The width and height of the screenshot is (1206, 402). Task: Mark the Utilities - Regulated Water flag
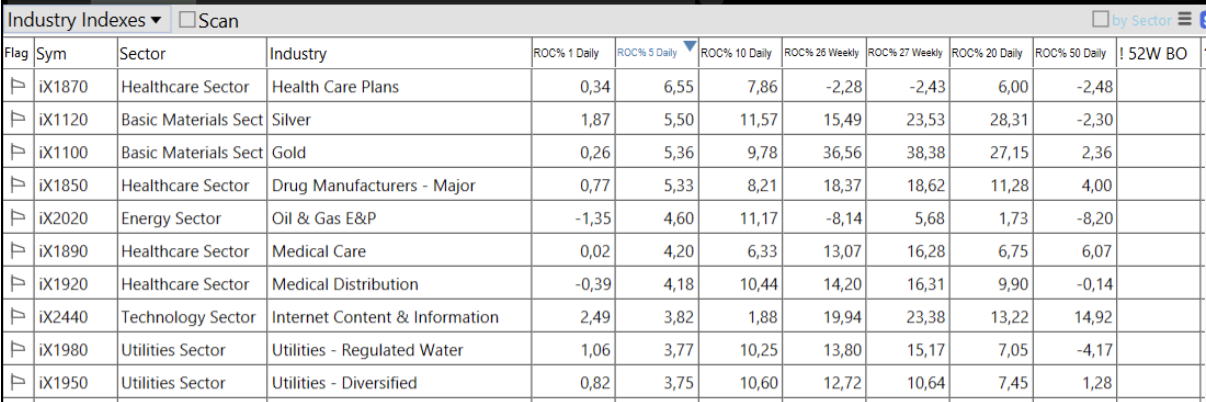[16, 351]
